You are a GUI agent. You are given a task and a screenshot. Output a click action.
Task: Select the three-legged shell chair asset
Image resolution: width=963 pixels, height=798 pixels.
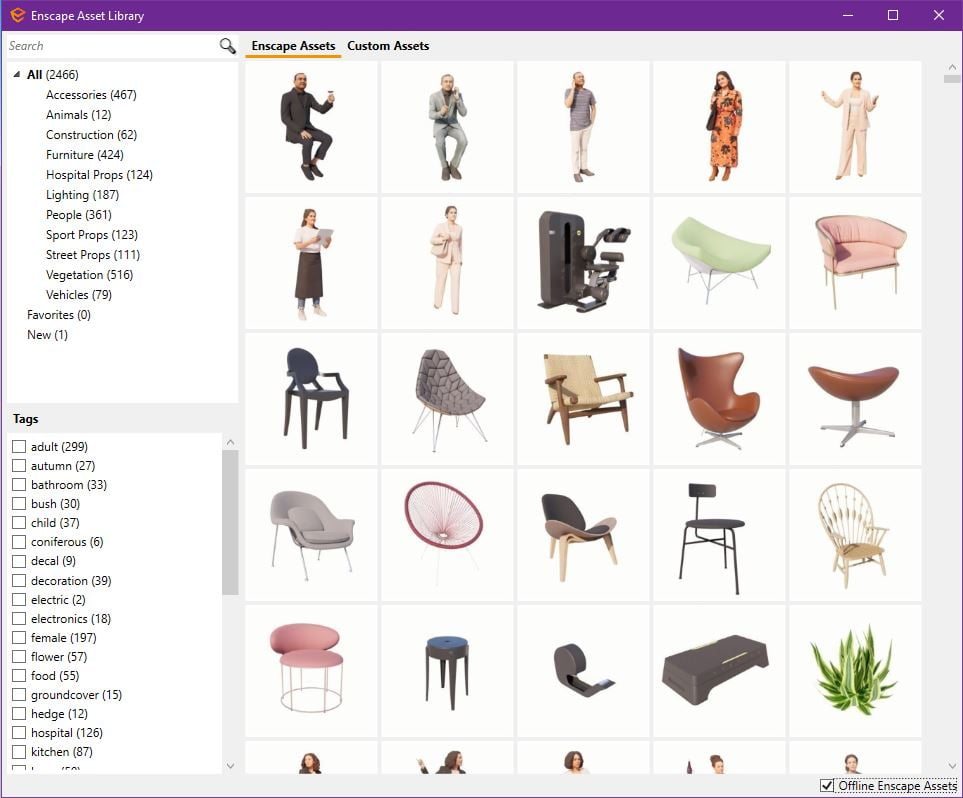click(583, 535)
